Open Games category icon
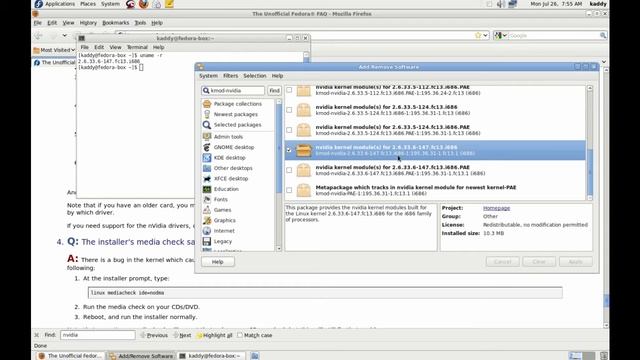The height and width of the screenshot is (360, 640). pyautogui.click(x=207, y=210)
